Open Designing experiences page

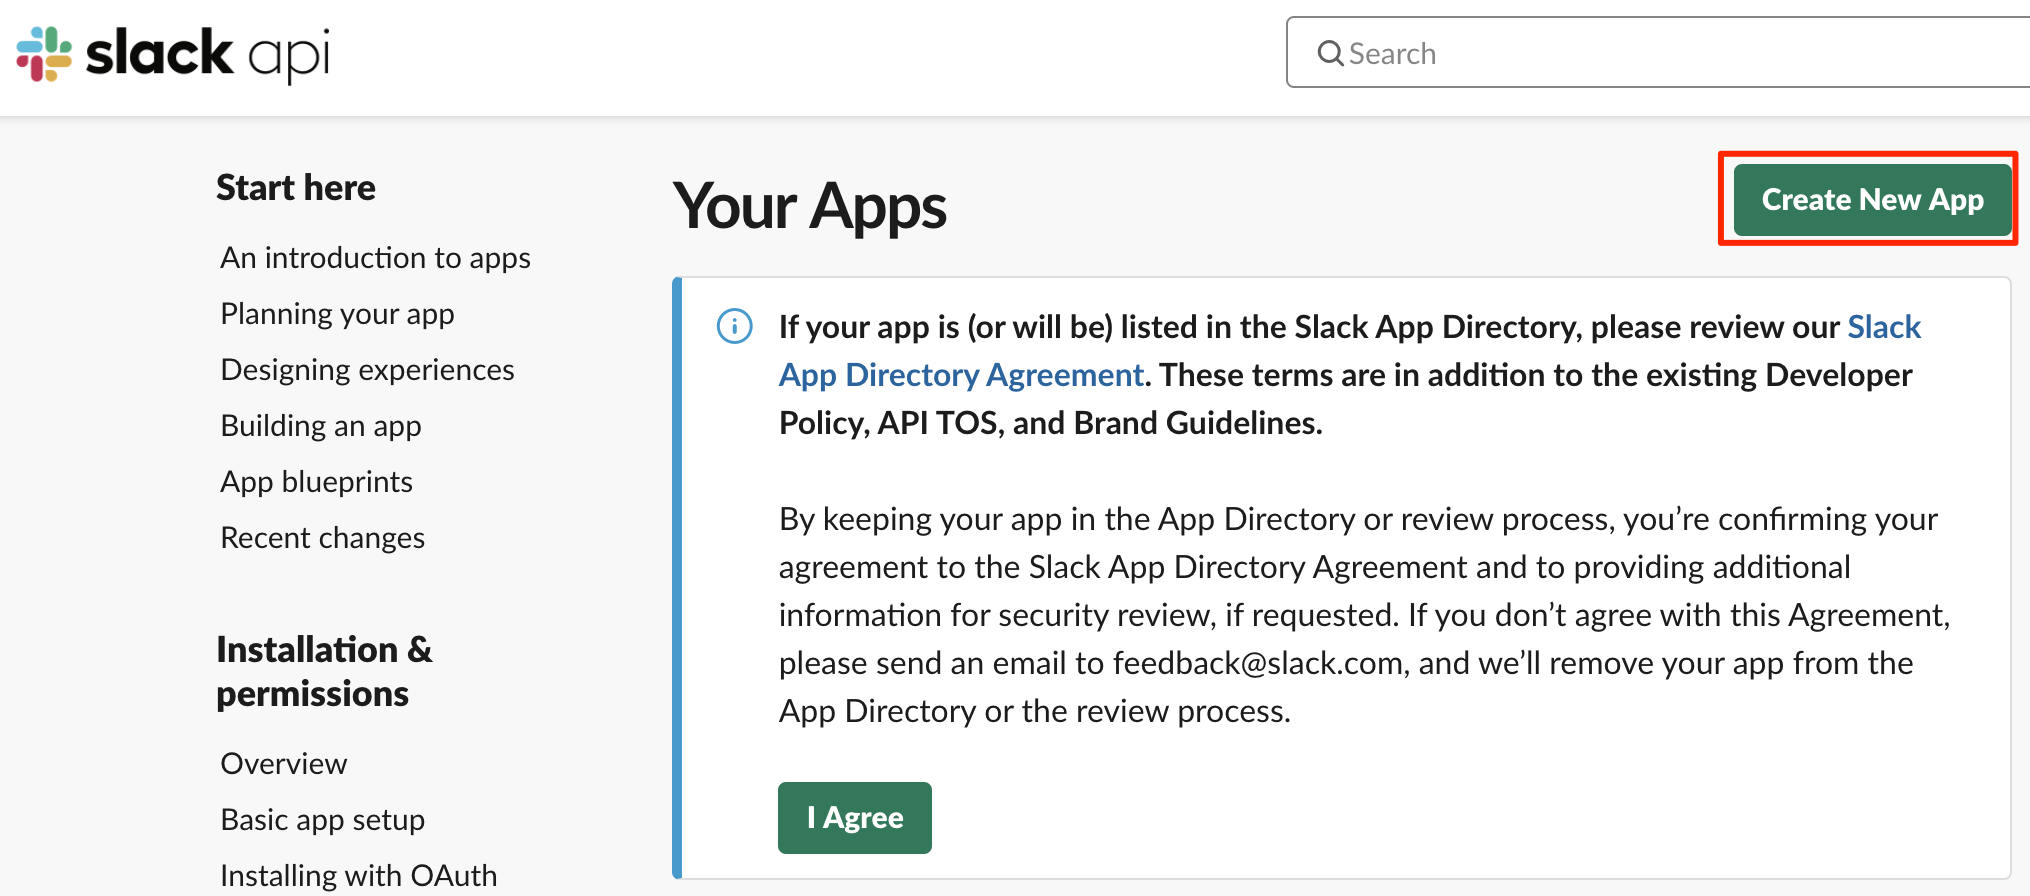click(367, 370)
